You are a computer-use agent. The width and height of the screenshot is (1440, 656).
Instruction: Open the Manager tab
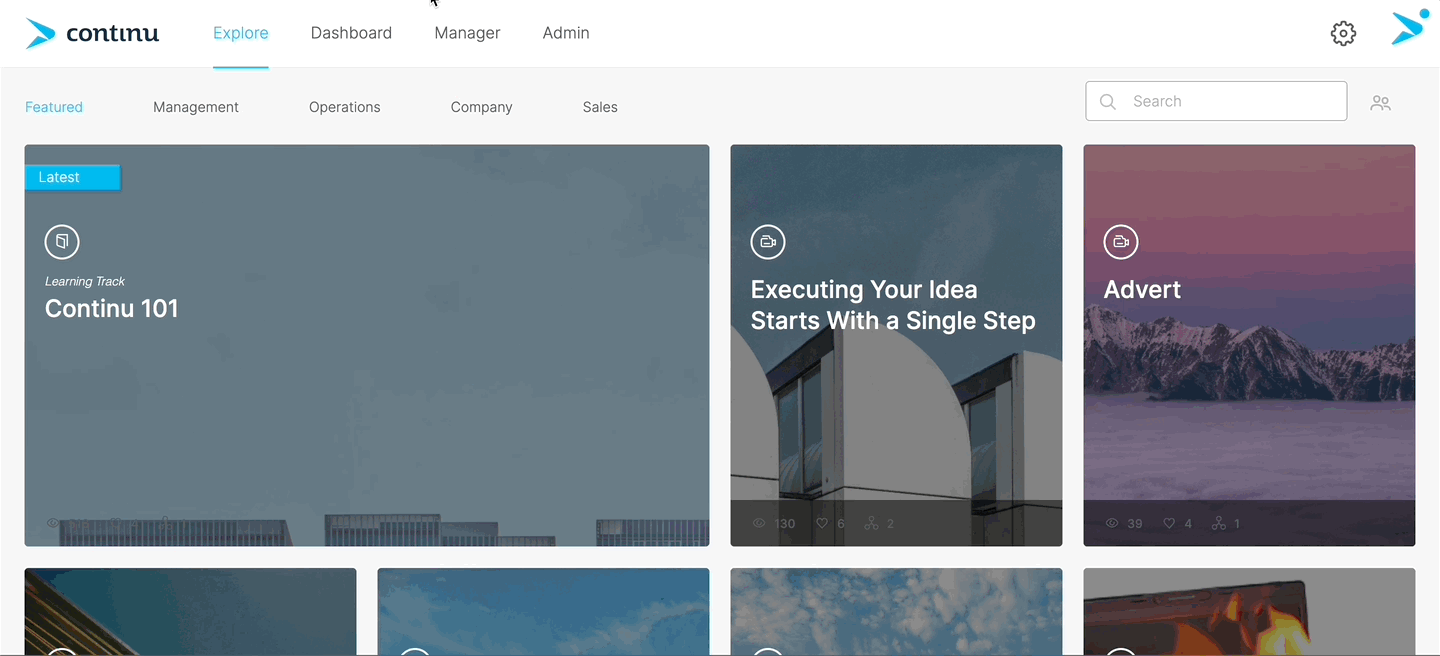pyautogui.click(x=467, y=33)
